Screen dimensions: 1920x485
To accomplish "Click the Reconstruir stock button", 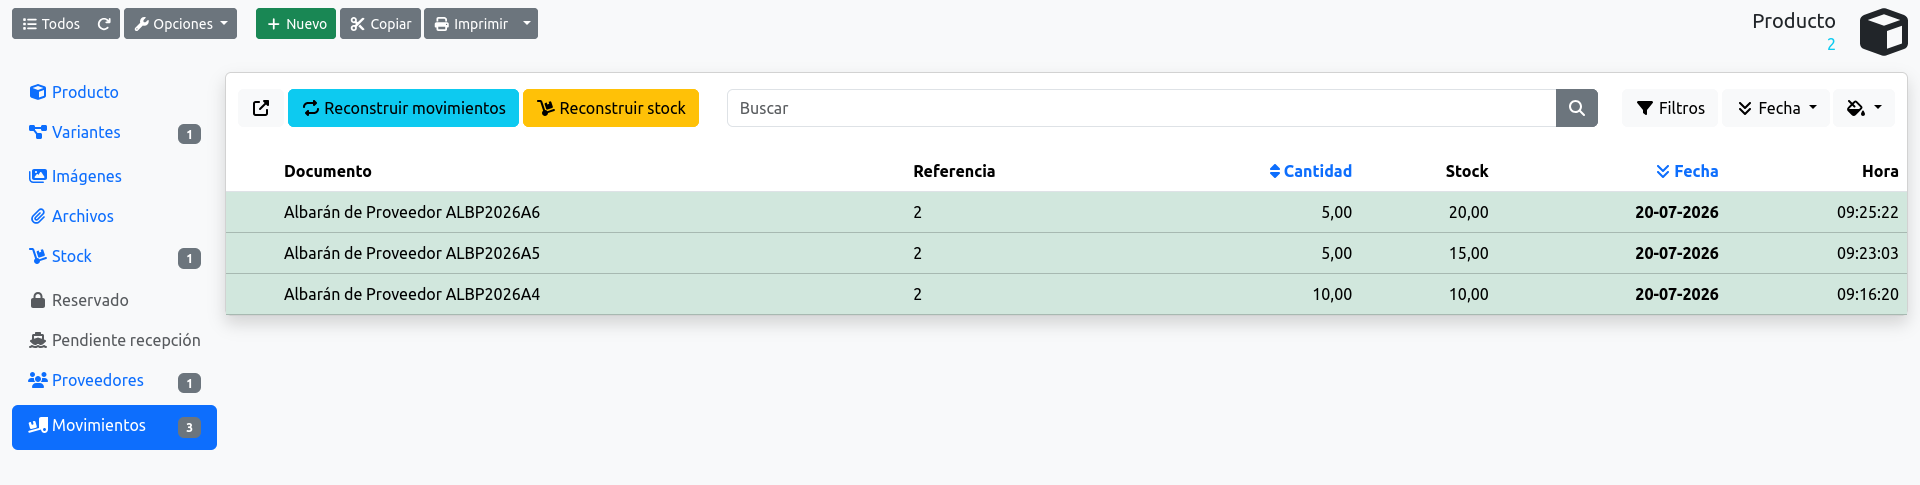I will pos(611,108).
